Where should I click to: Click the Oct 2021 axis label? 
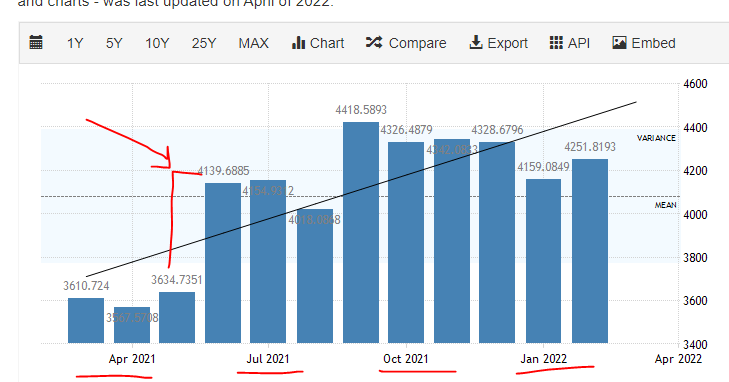(405, 359)
